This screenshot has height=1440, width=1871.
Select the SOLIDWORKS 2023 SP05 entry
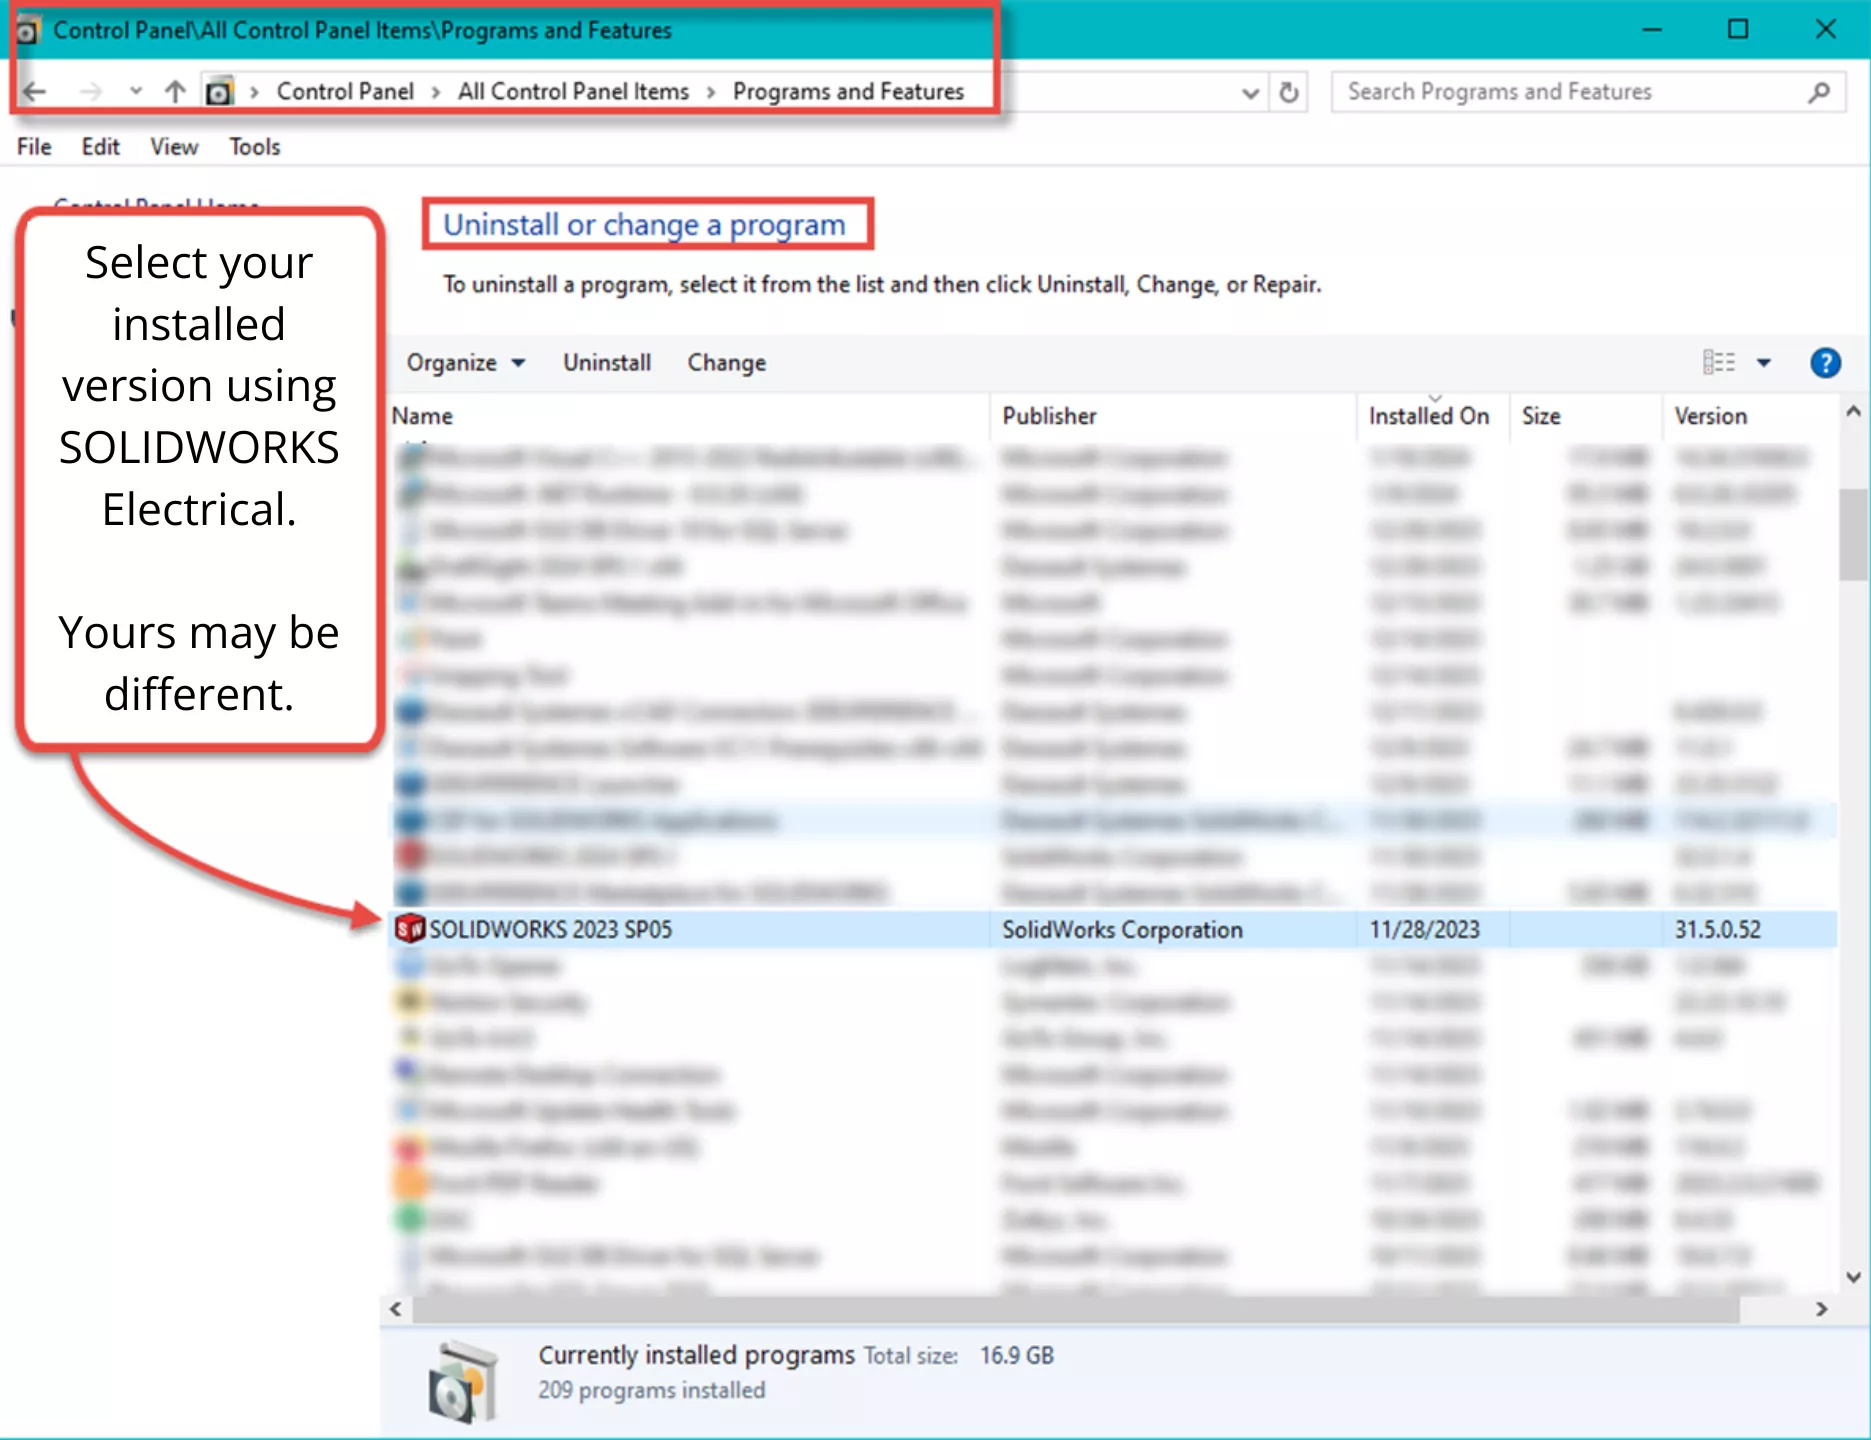(x=1113, y=929)
